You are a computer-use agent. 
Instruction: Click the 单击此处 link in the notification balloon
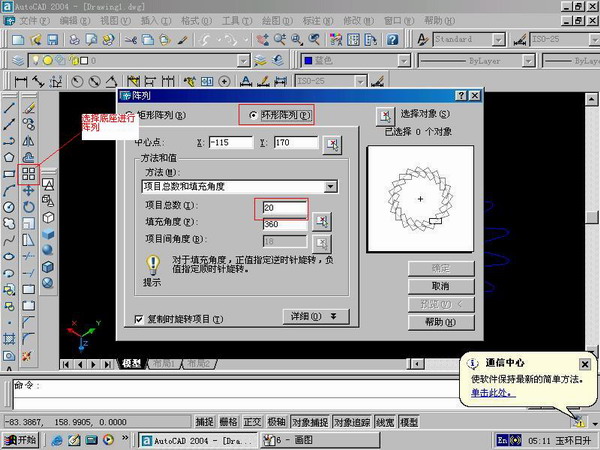pos(492,393)
